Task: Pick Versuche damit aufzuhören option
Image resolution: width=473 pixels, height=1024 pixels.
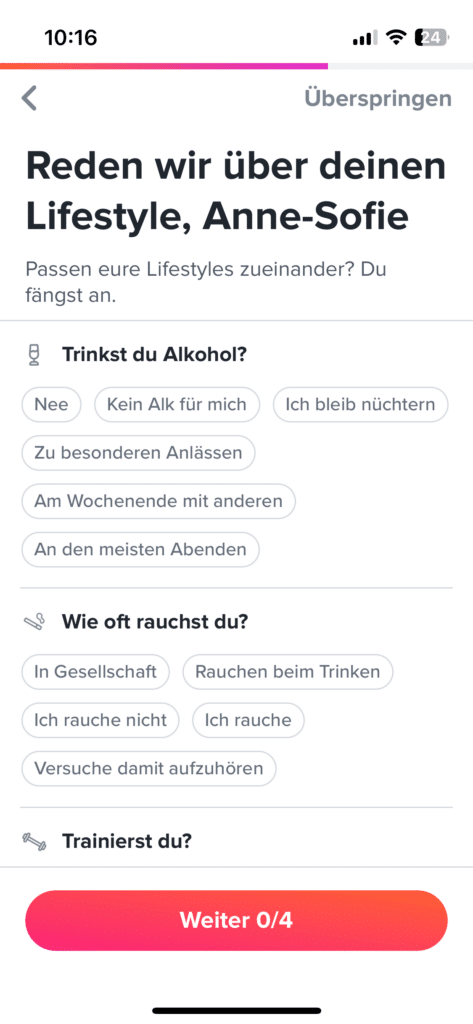Action: 149,769
